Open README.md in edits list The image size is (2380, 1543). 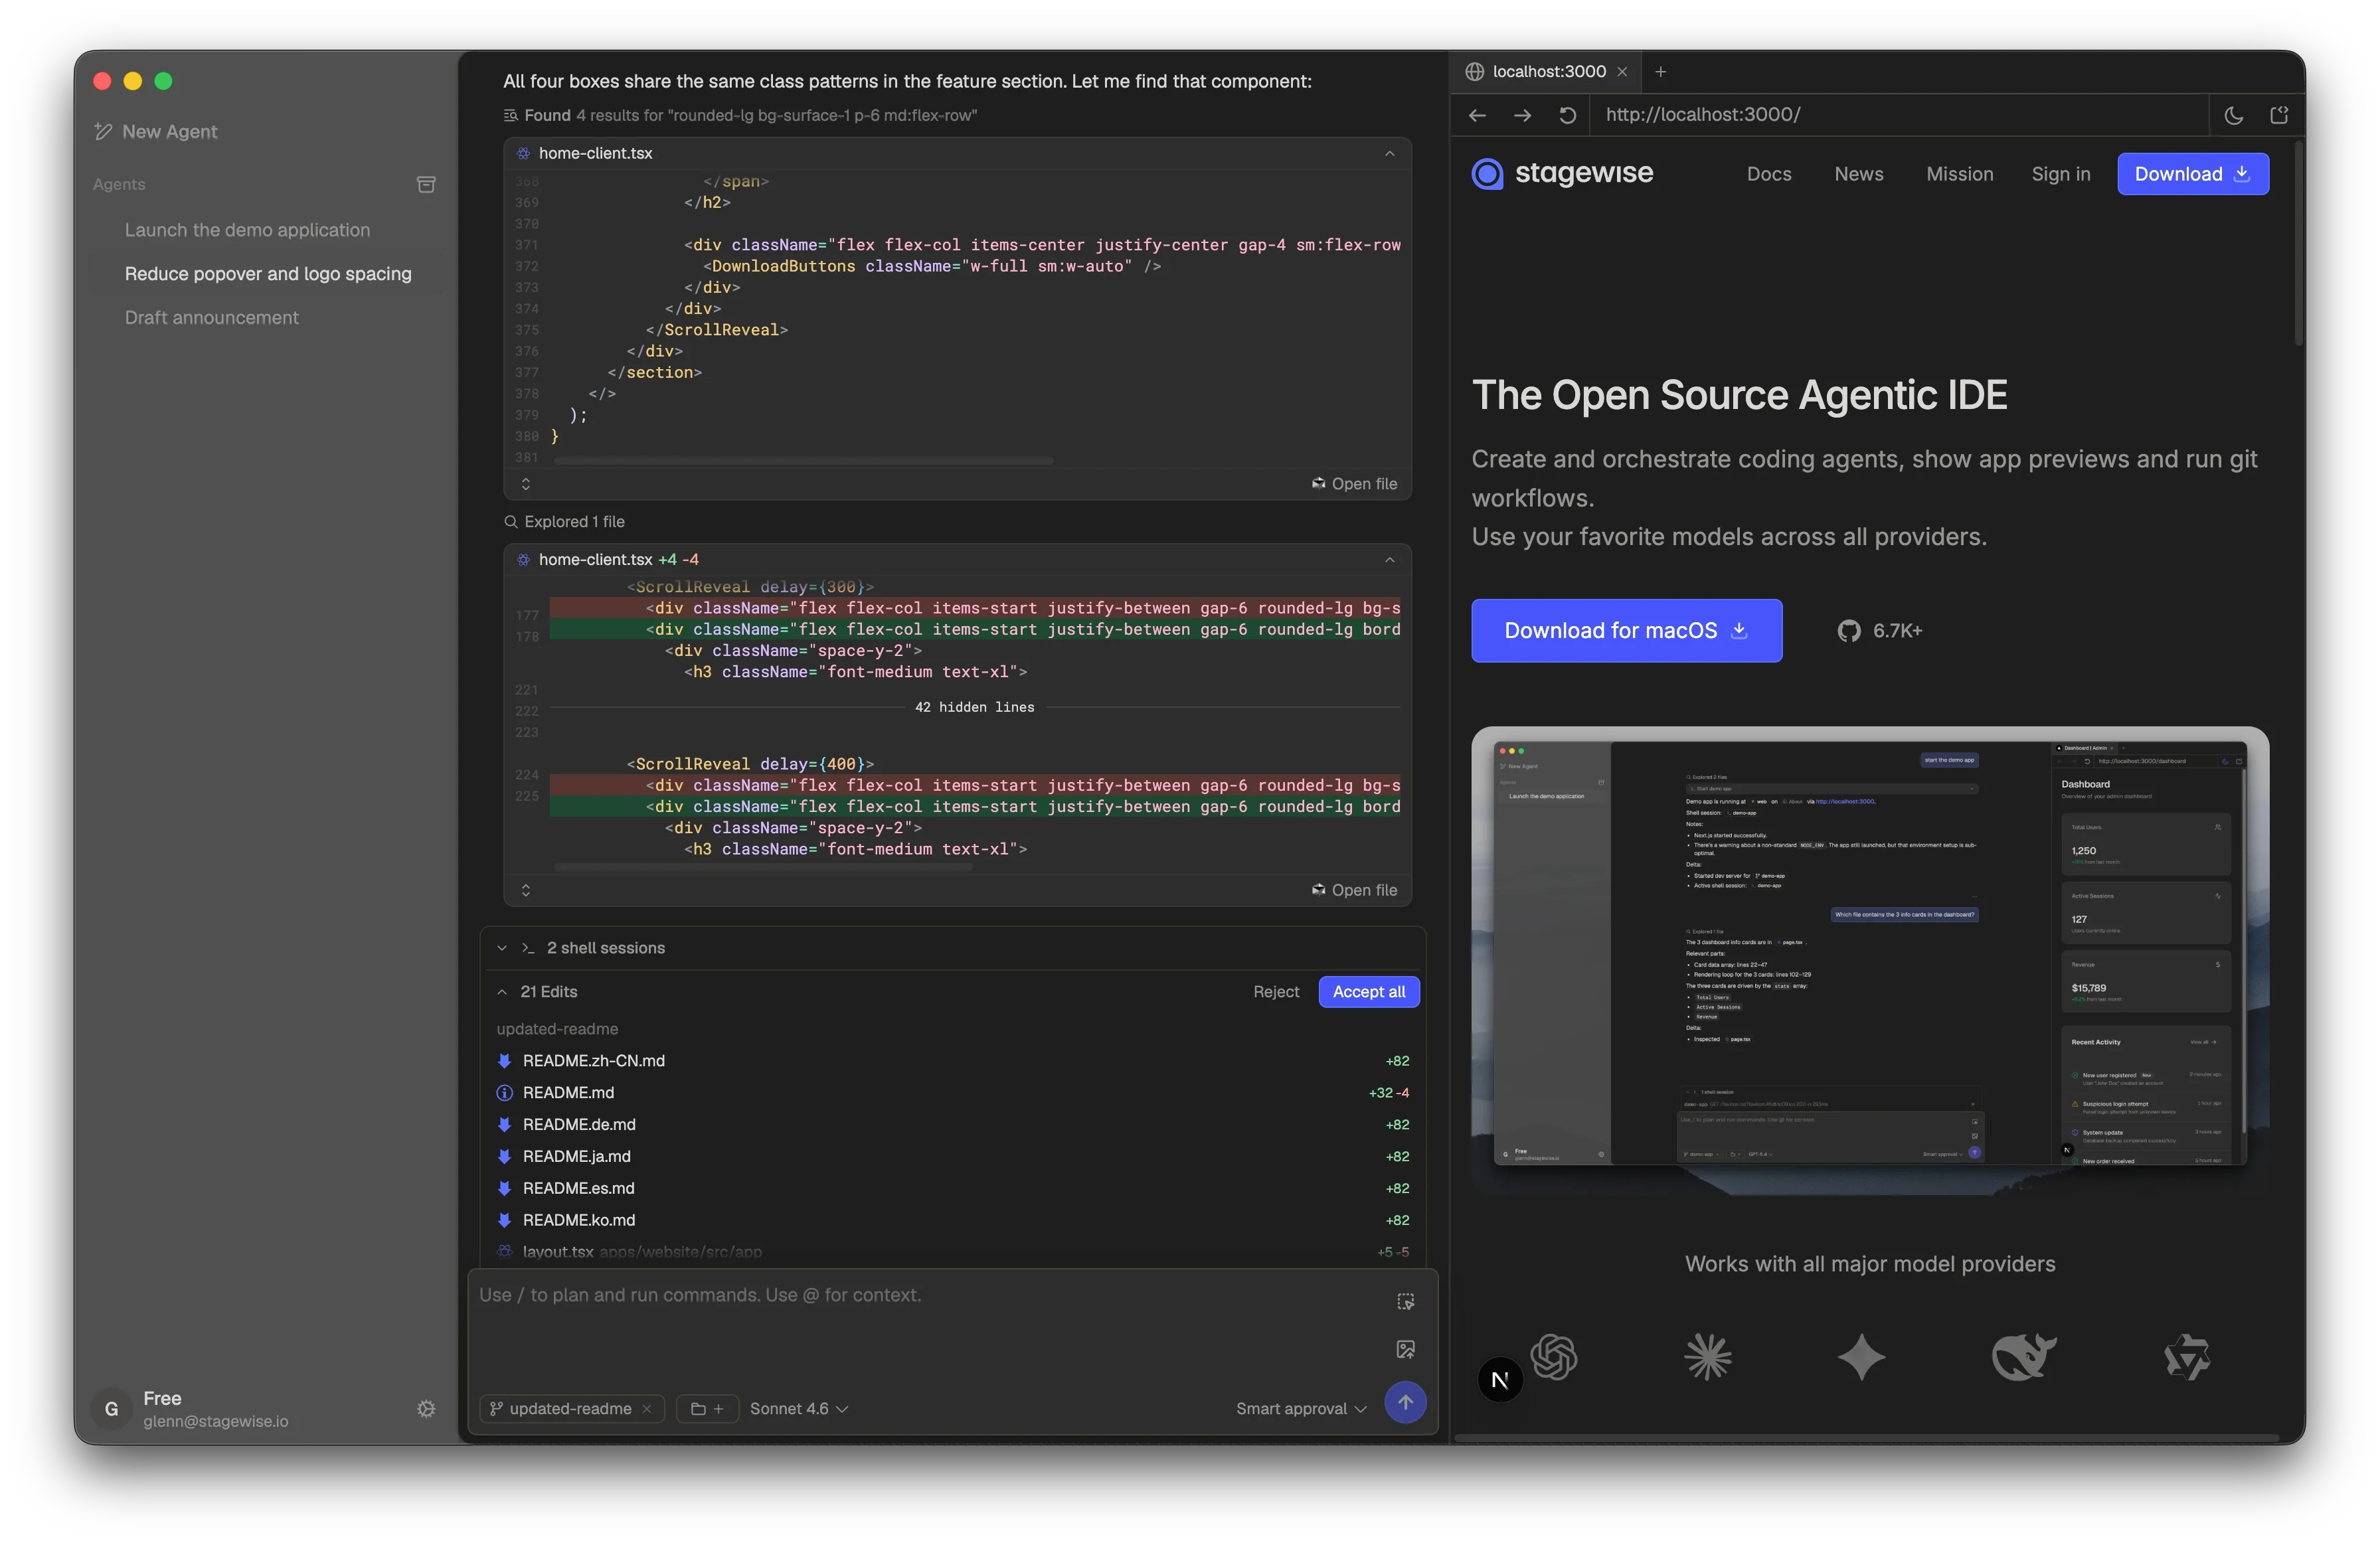953,1093
